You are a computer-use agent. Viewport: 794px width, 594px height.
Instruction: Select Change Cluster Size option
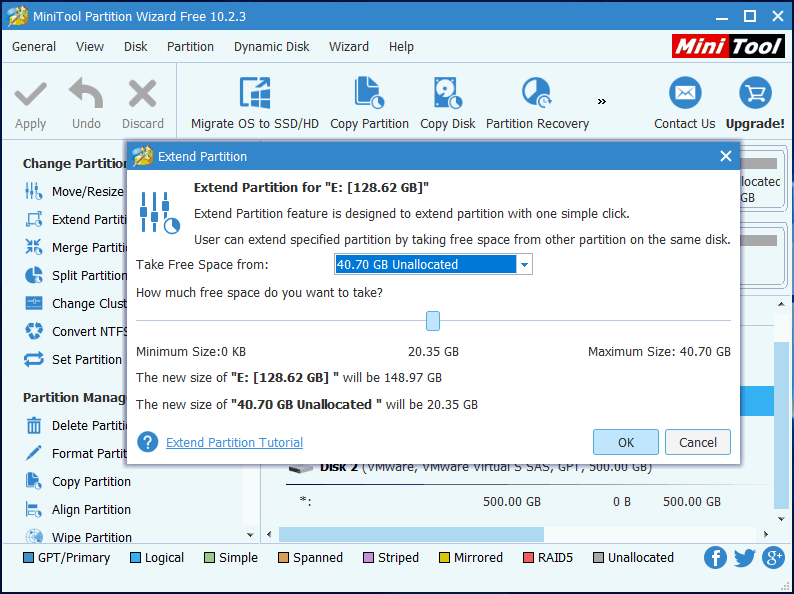click(76, 303)
